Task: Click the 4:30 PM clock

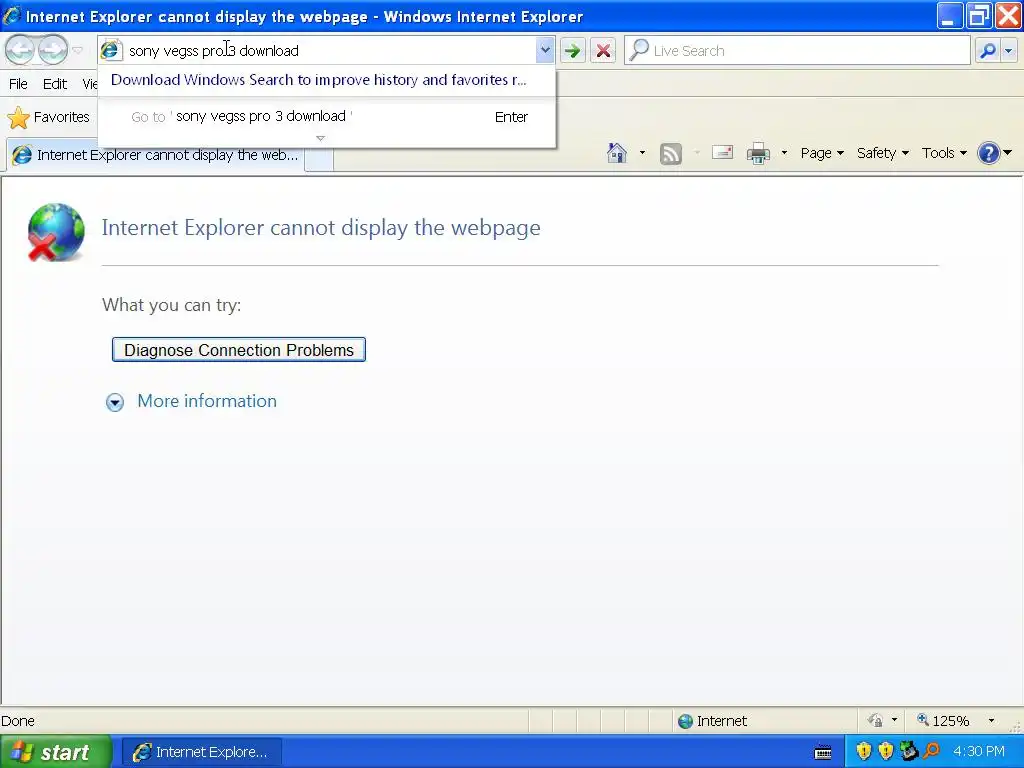Action: coord(978,752)
